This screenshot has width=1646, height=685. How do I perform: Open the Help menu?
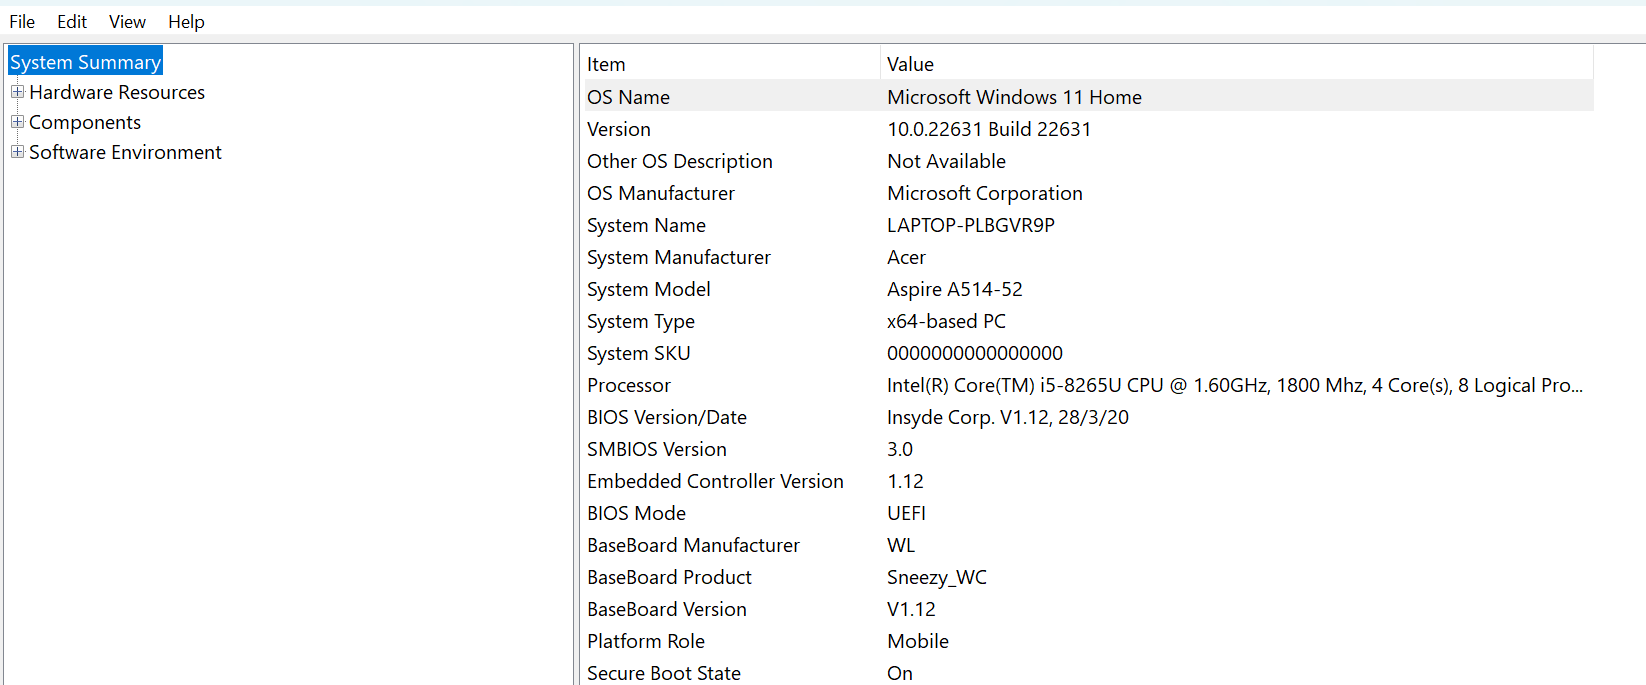coord(186,21)
